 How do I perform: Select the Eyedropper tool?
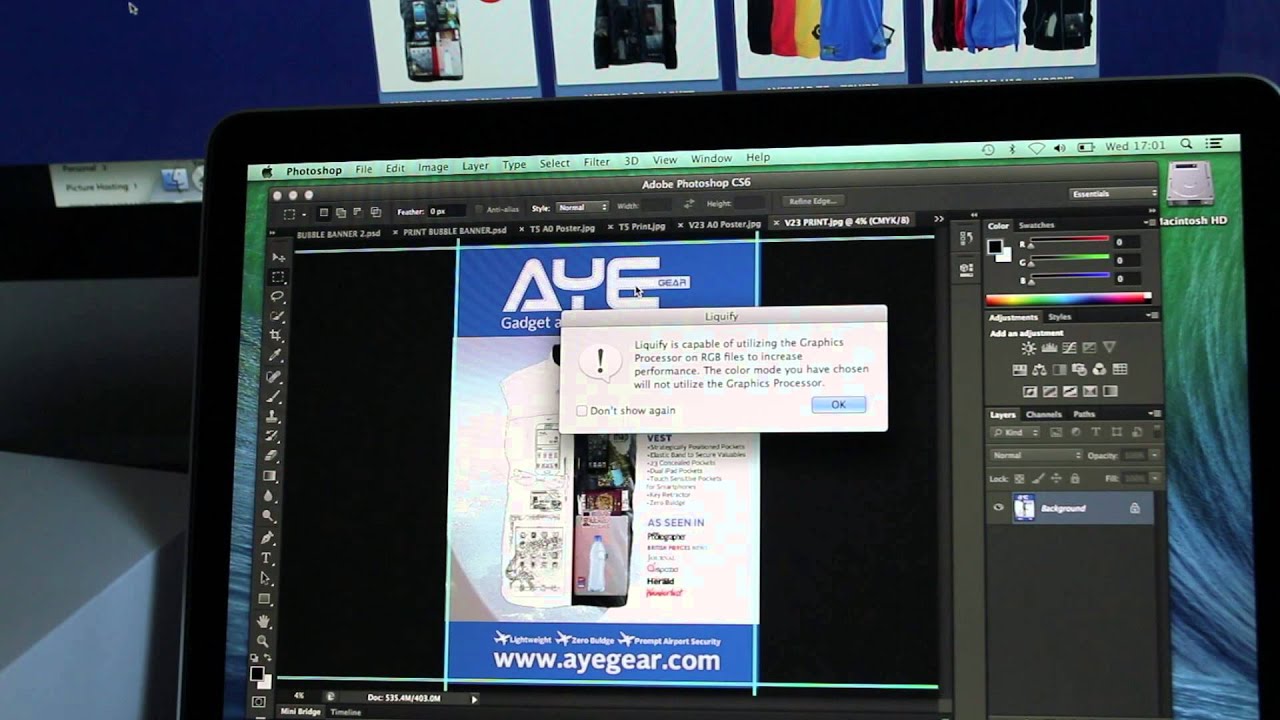274,356
